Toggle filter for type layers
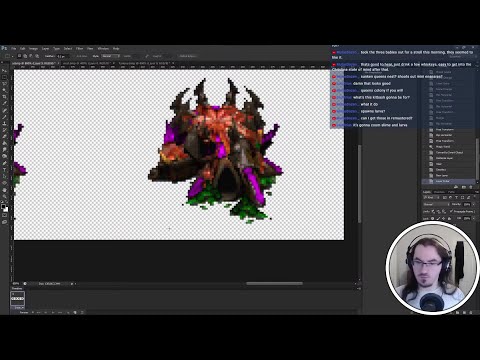 [456, 197]
